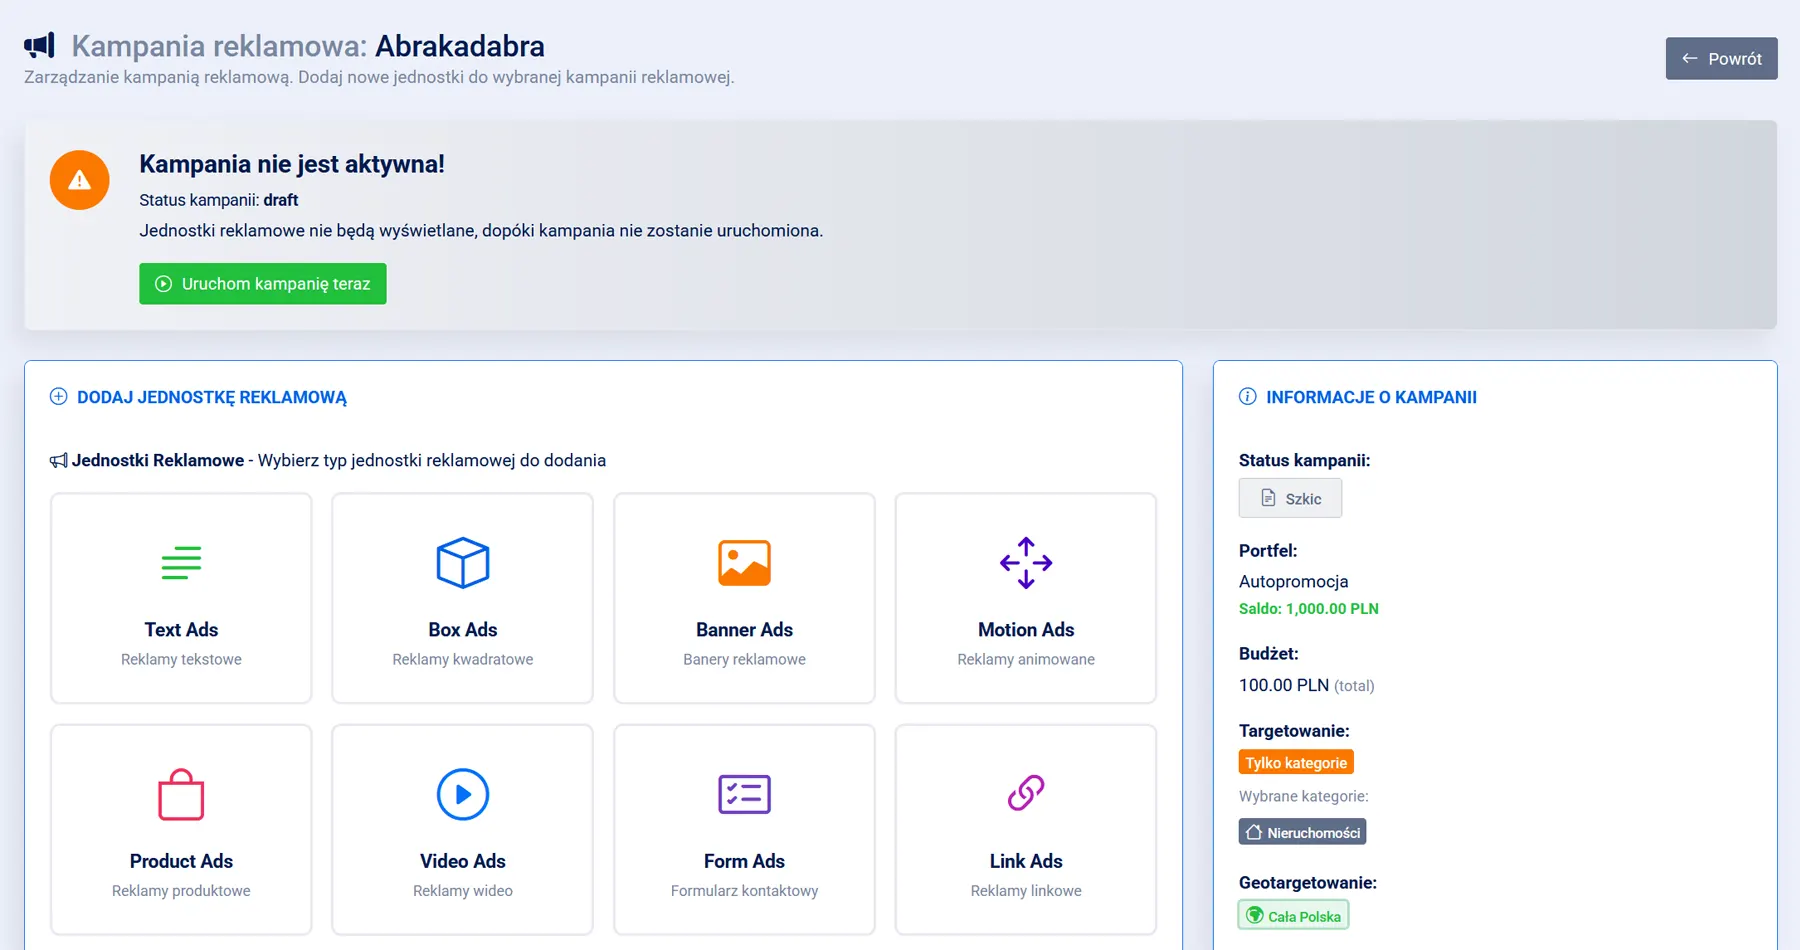Click the Formularz kontaktowy subtitle
Viewport: 1800px width, 950px height.
pyautogui.click(x=744, y=890)
